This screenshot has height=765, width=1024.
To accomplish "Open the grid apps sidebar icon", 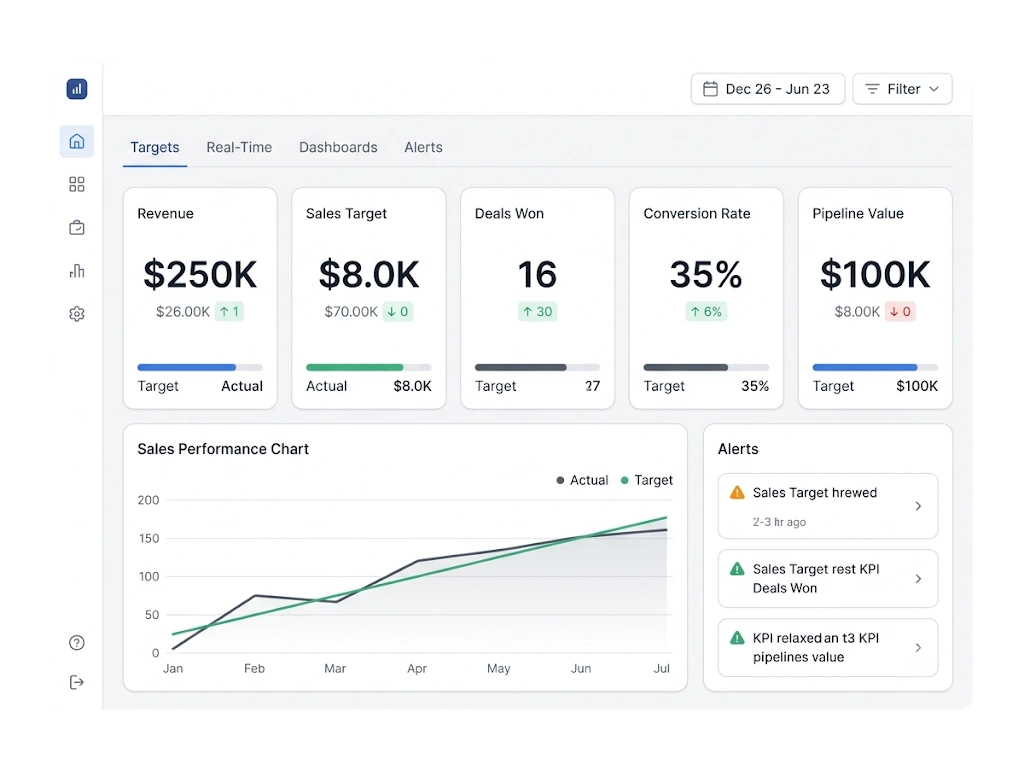I will coord(77,184).
